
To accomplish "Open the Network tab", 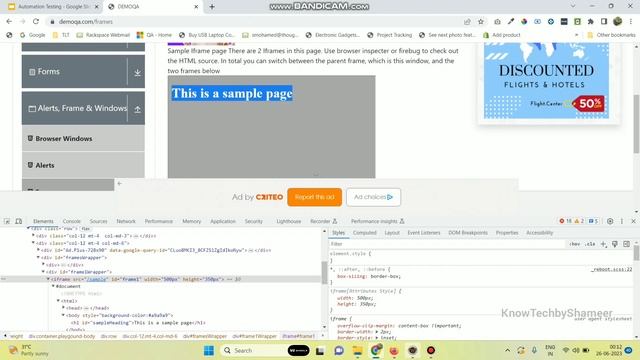I will coord(126,221).
